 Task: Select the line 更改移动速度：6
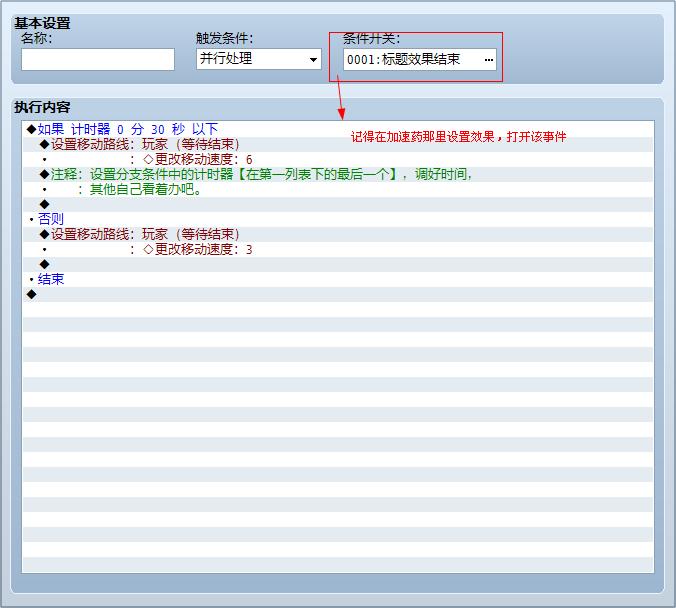coord(338,159)
